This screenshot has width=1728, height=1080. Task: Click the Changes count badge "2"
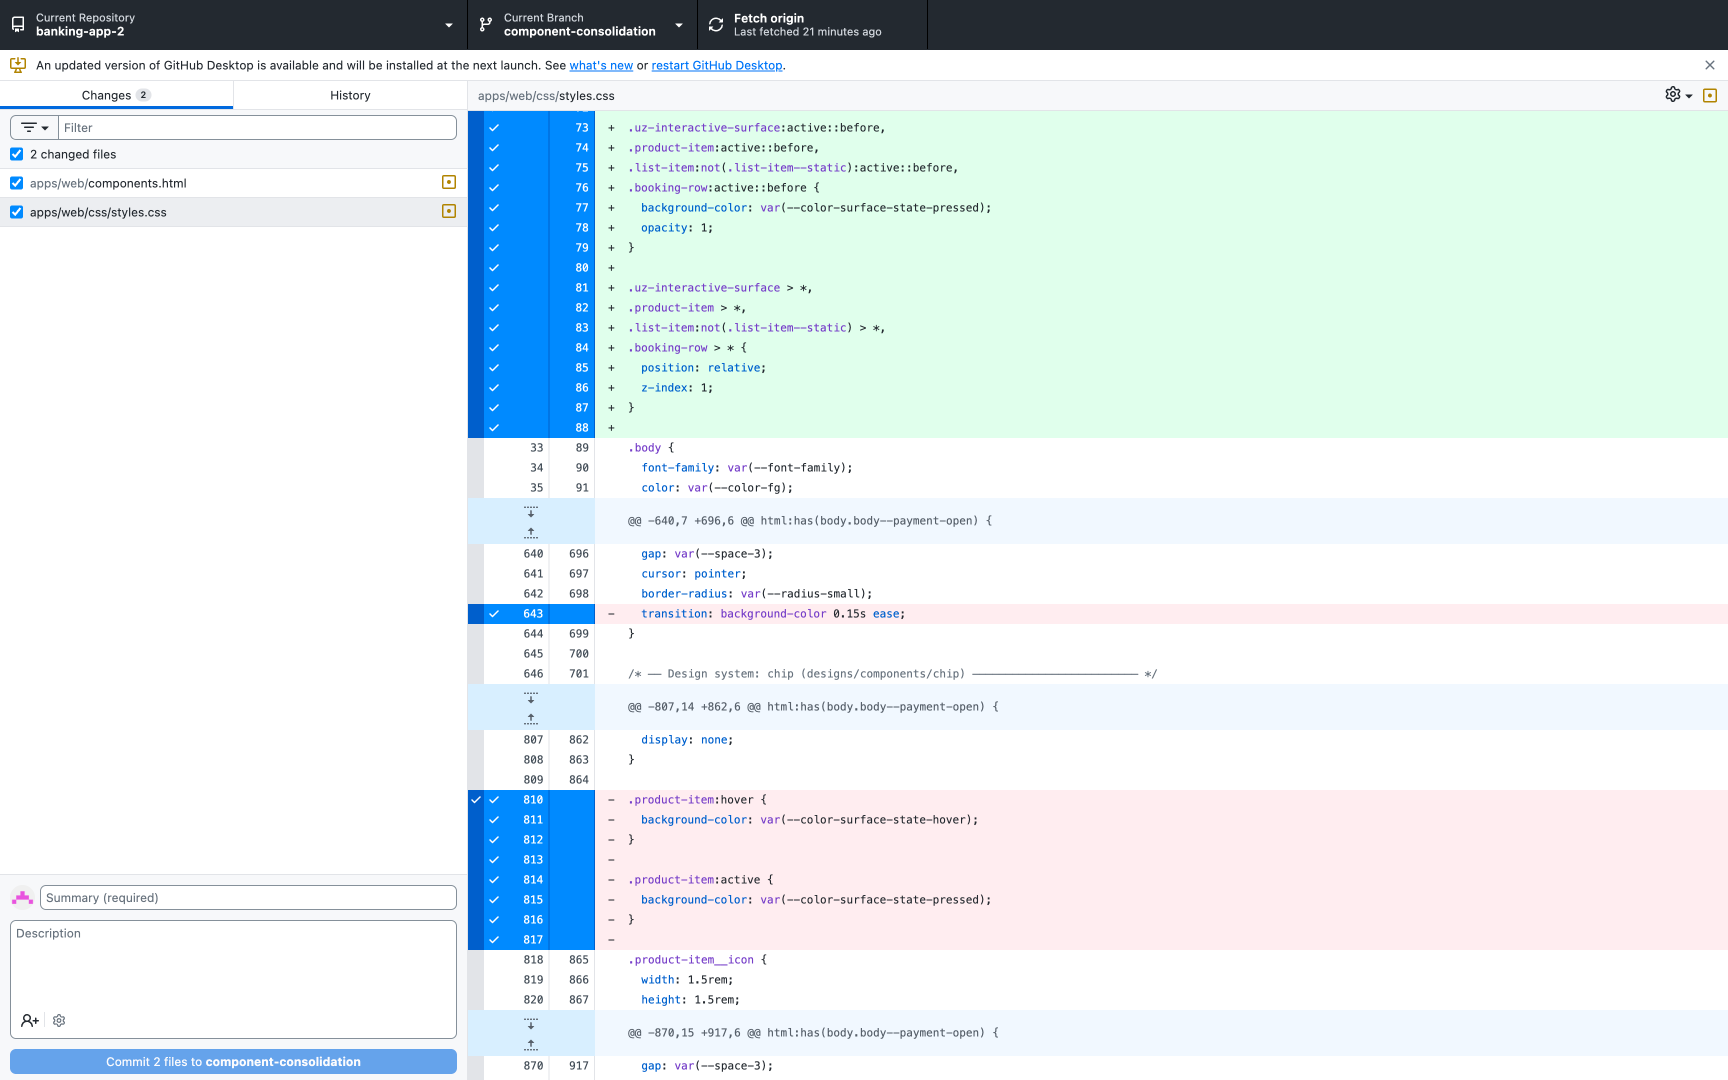(143, 95)
